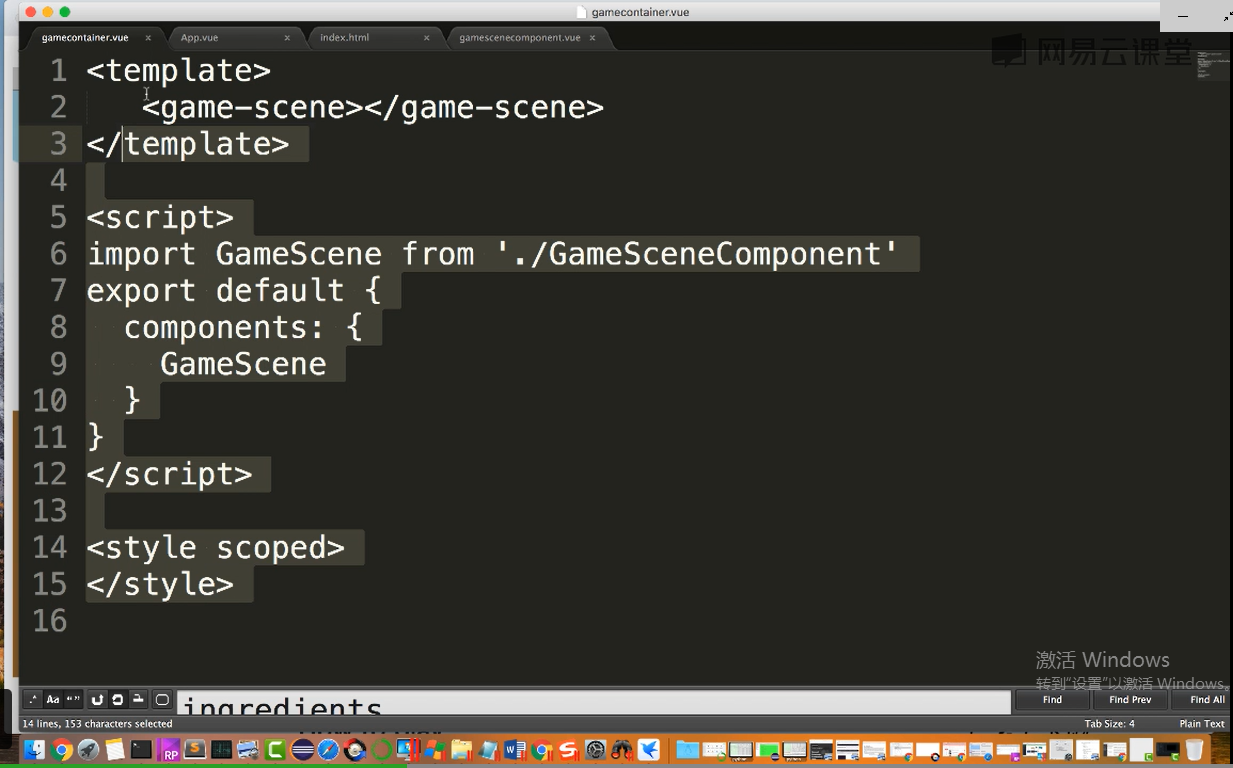This screenshot has height=768, width=1233.
Task: Open Preview app from the dock
Action: click(248, 750)
